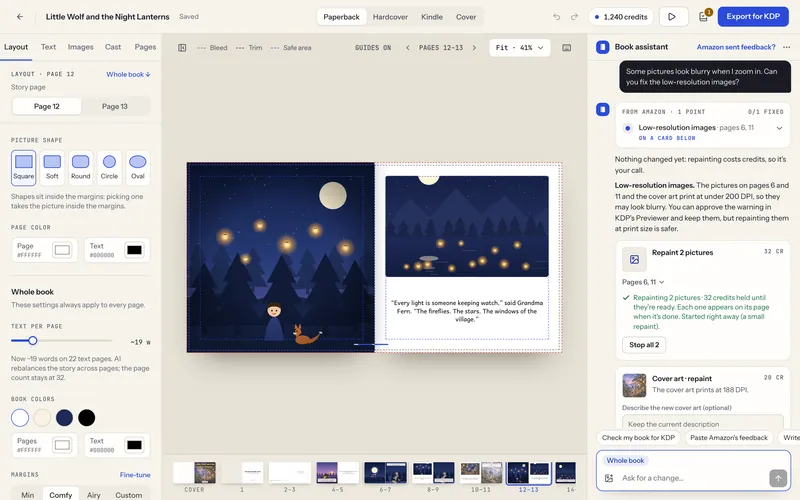Image resolution: width=800 pixels, height=500 pixels.
Task: Send the message with the arrow button
Action: (x=778, y=478)
